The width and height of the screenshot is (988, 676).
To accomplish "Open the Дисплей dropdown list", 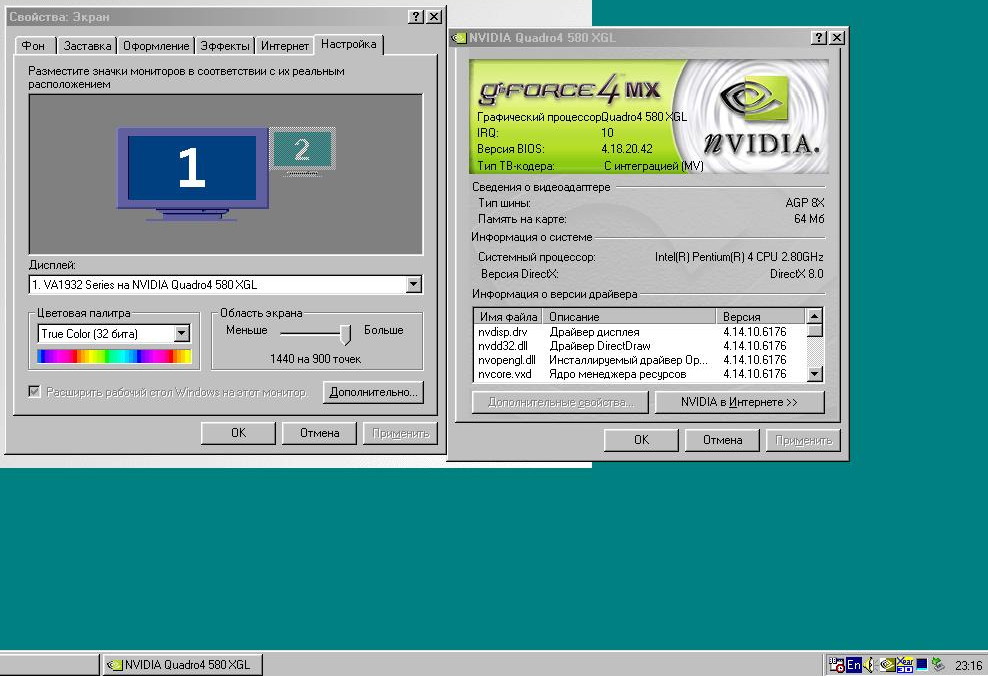I will 413,285.
